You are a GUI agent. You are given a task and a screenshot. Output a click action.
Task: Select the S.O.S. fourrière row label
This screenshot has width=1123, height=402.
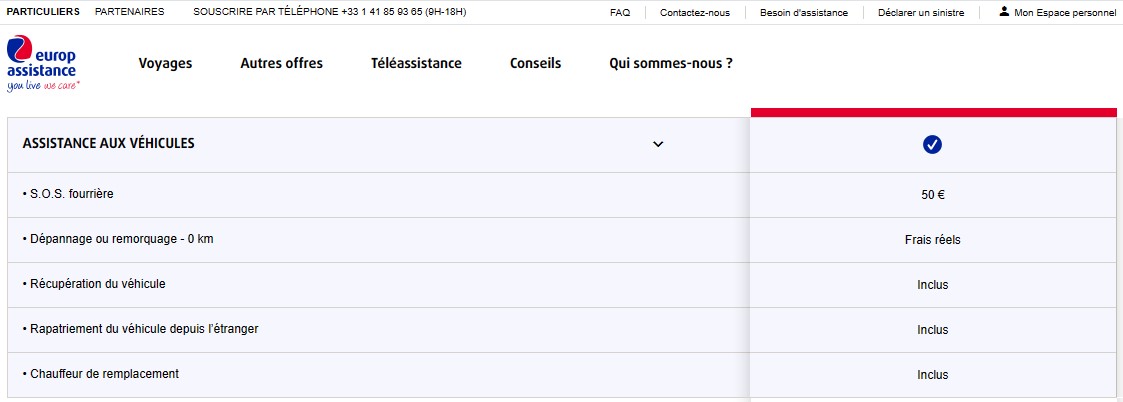click(70, 194)
